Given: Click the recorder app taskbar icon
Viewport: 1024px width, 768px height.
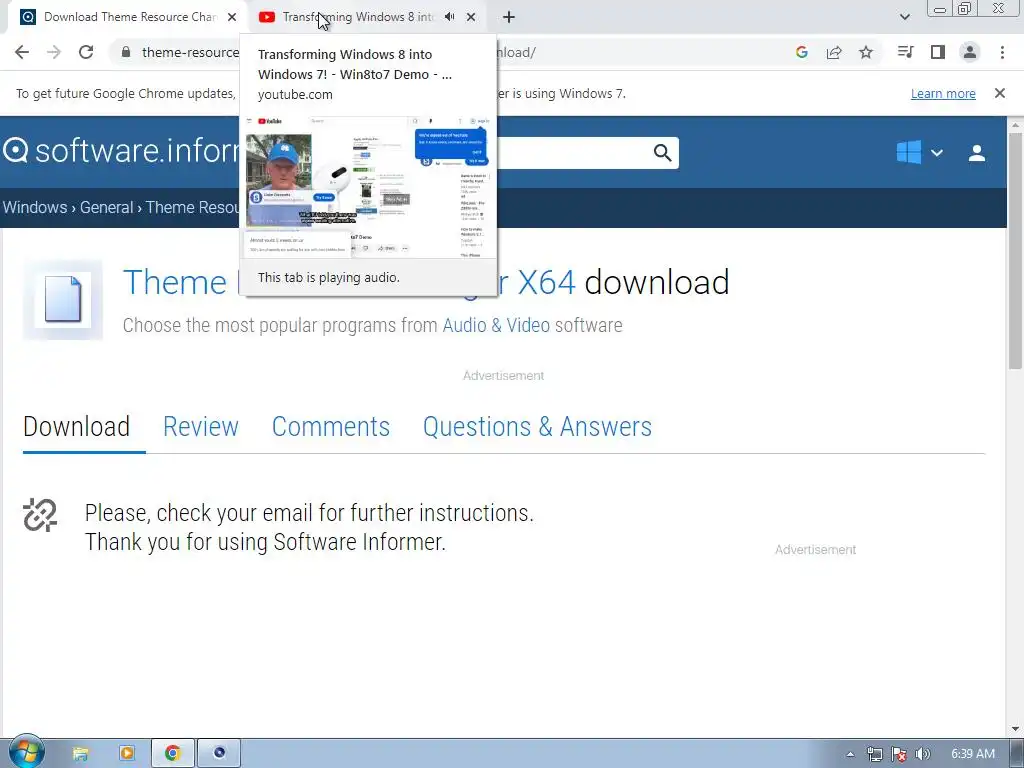Looking at the screenshot, I should (x=219, y=754).
